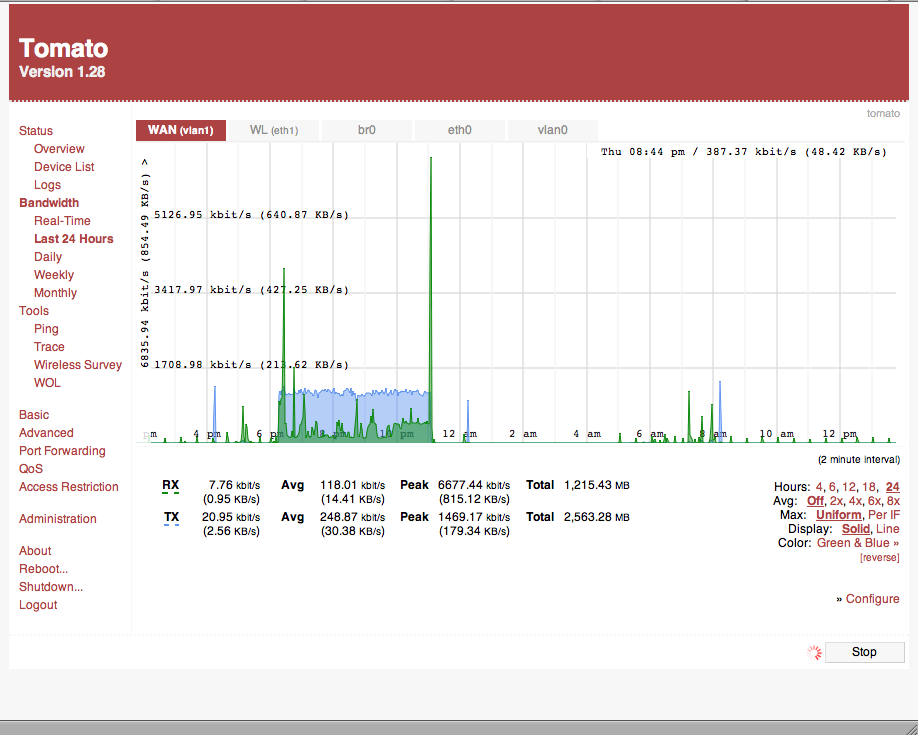Click the loading spinner icon beside Stop

click(x=815, y=652)
